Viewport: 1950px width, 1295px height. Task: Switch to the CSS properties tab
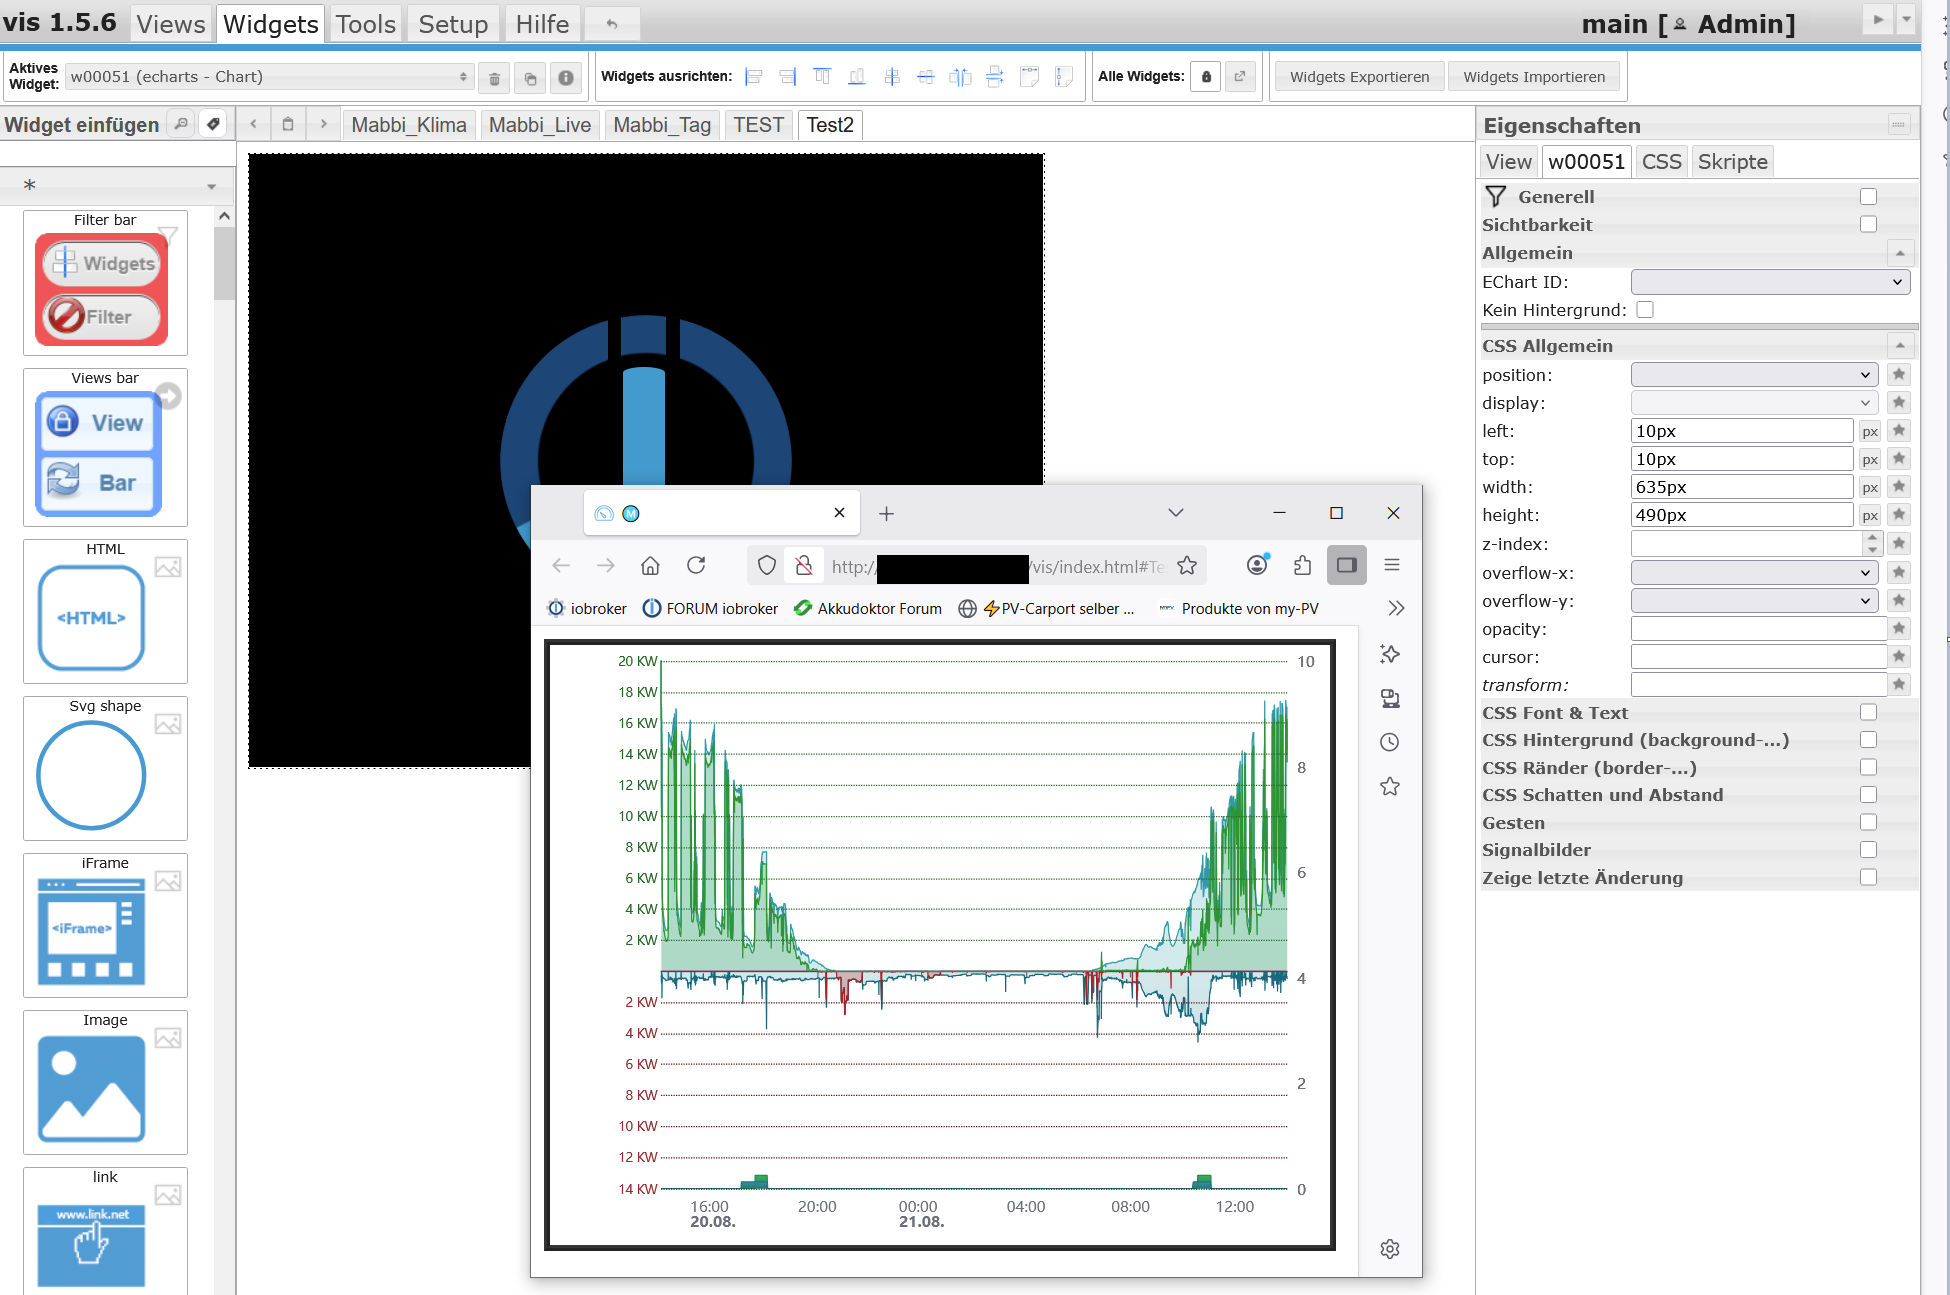[x=1661, y=162]
